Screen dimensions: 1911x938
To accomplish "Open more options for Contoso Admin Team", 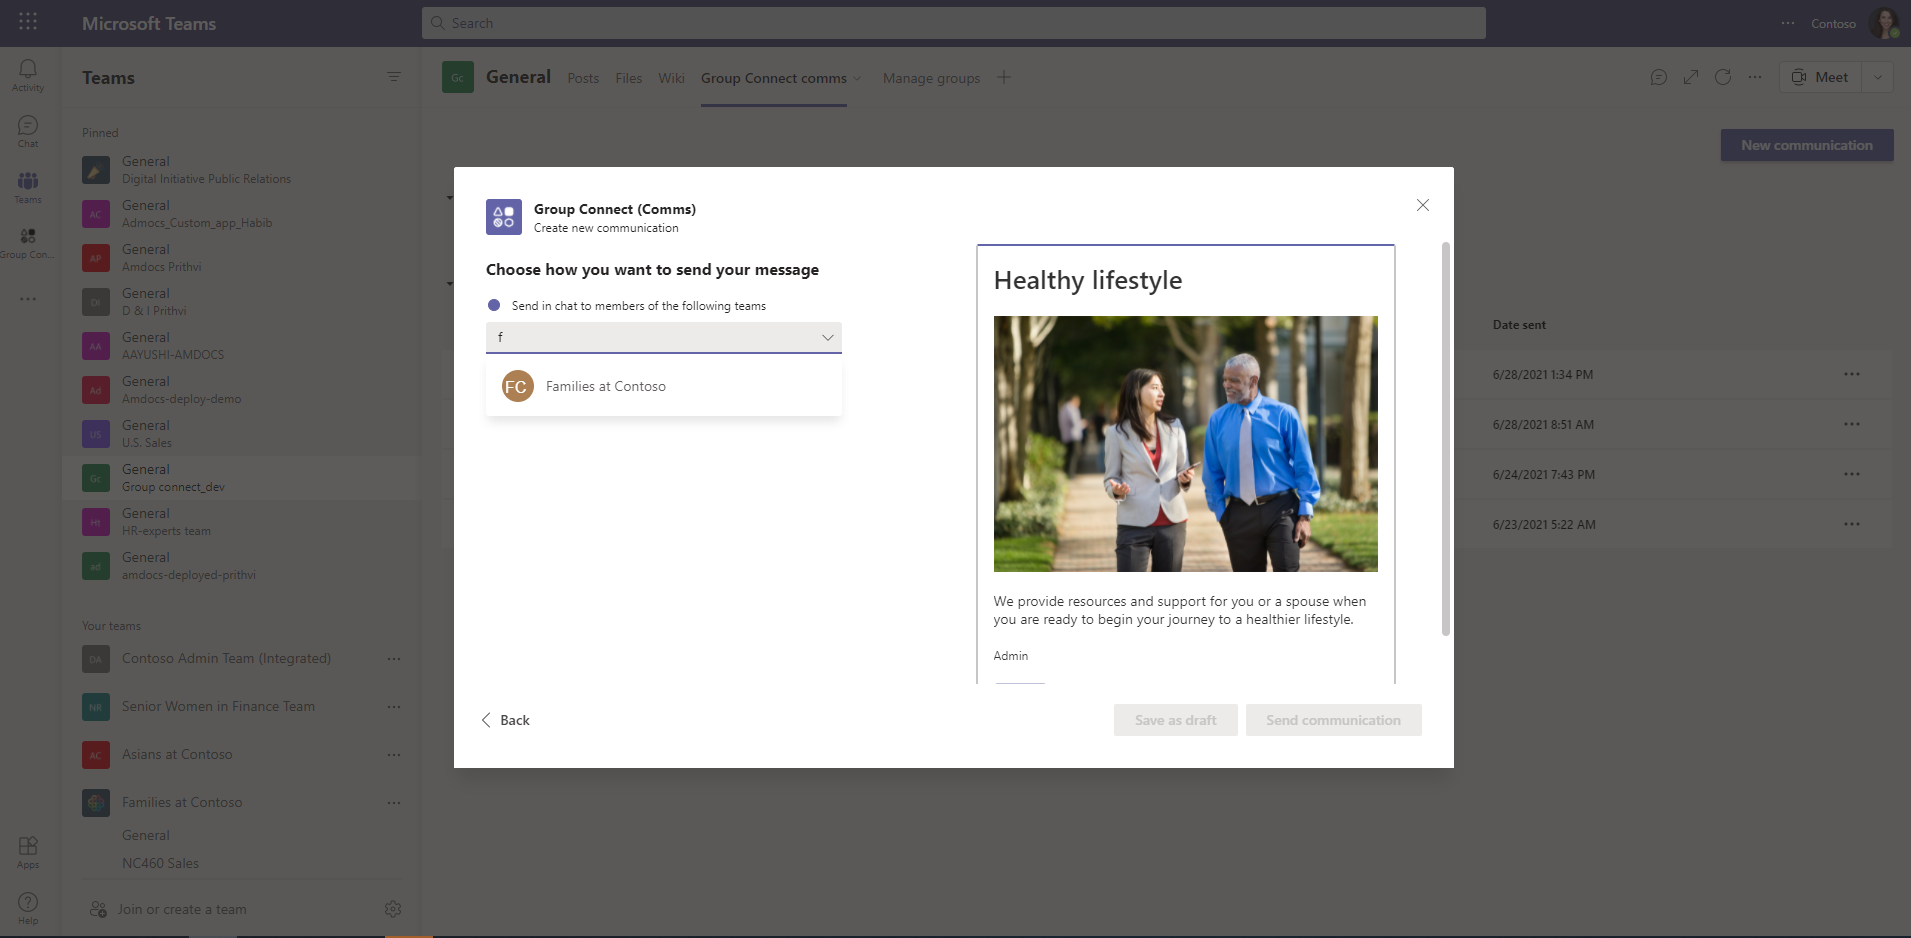I will pos(394,659).
